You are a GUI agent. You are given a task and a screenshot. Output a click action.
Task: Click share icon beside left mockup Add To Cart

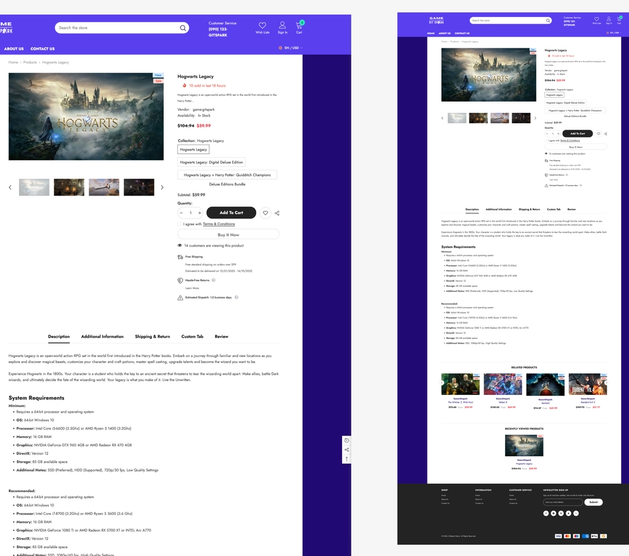[277, 213]
